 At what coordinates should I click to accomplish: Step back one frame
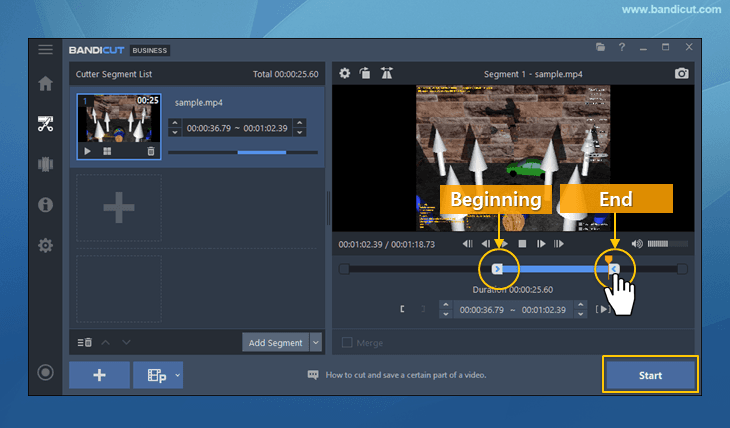tap(486, 244)
